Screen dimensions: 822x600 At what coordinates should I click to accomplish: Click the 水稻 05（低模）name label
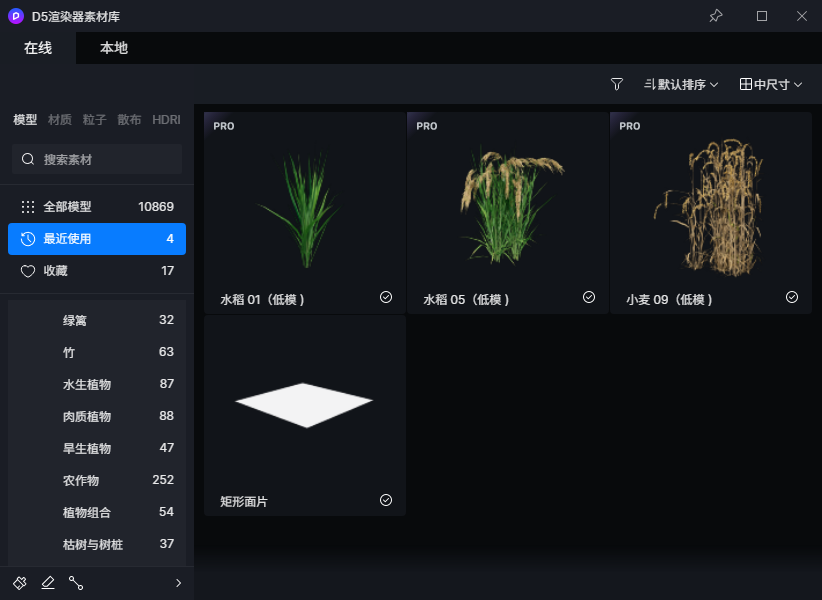[x=467, y=300]
